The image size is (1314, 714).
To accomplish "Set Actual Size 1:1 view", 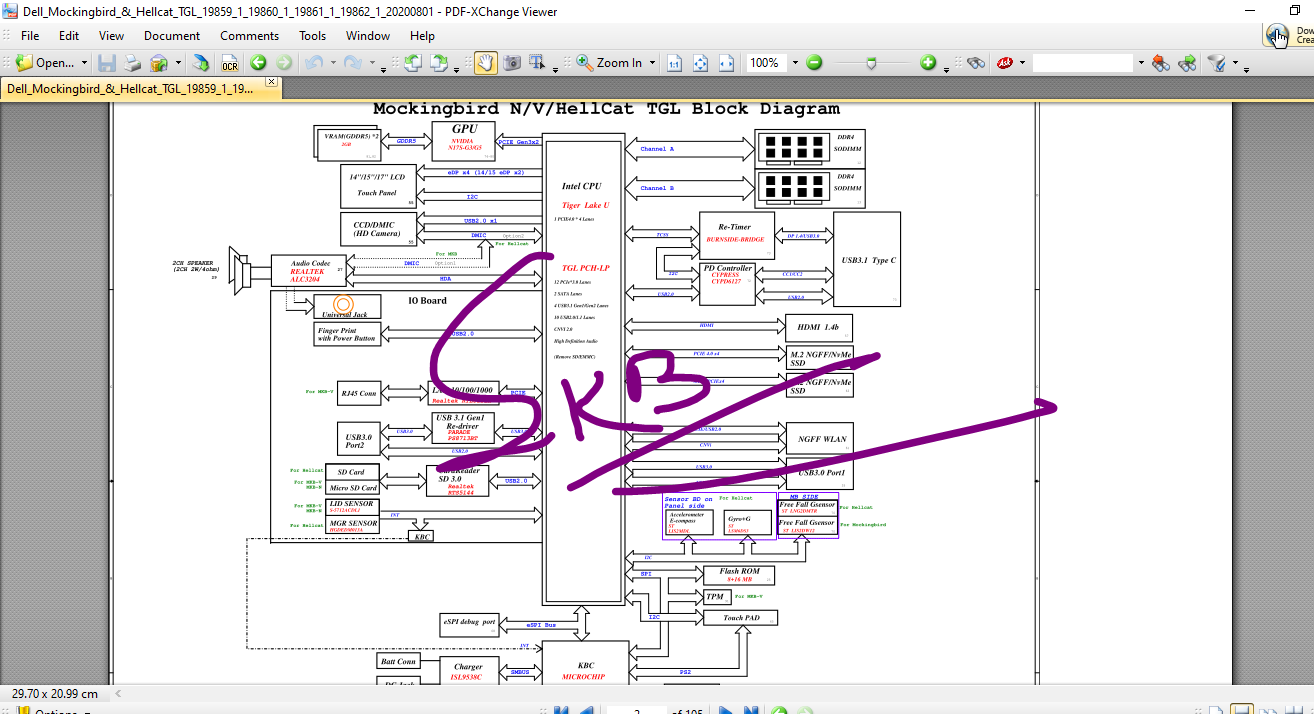I will [x=675, y=62].
